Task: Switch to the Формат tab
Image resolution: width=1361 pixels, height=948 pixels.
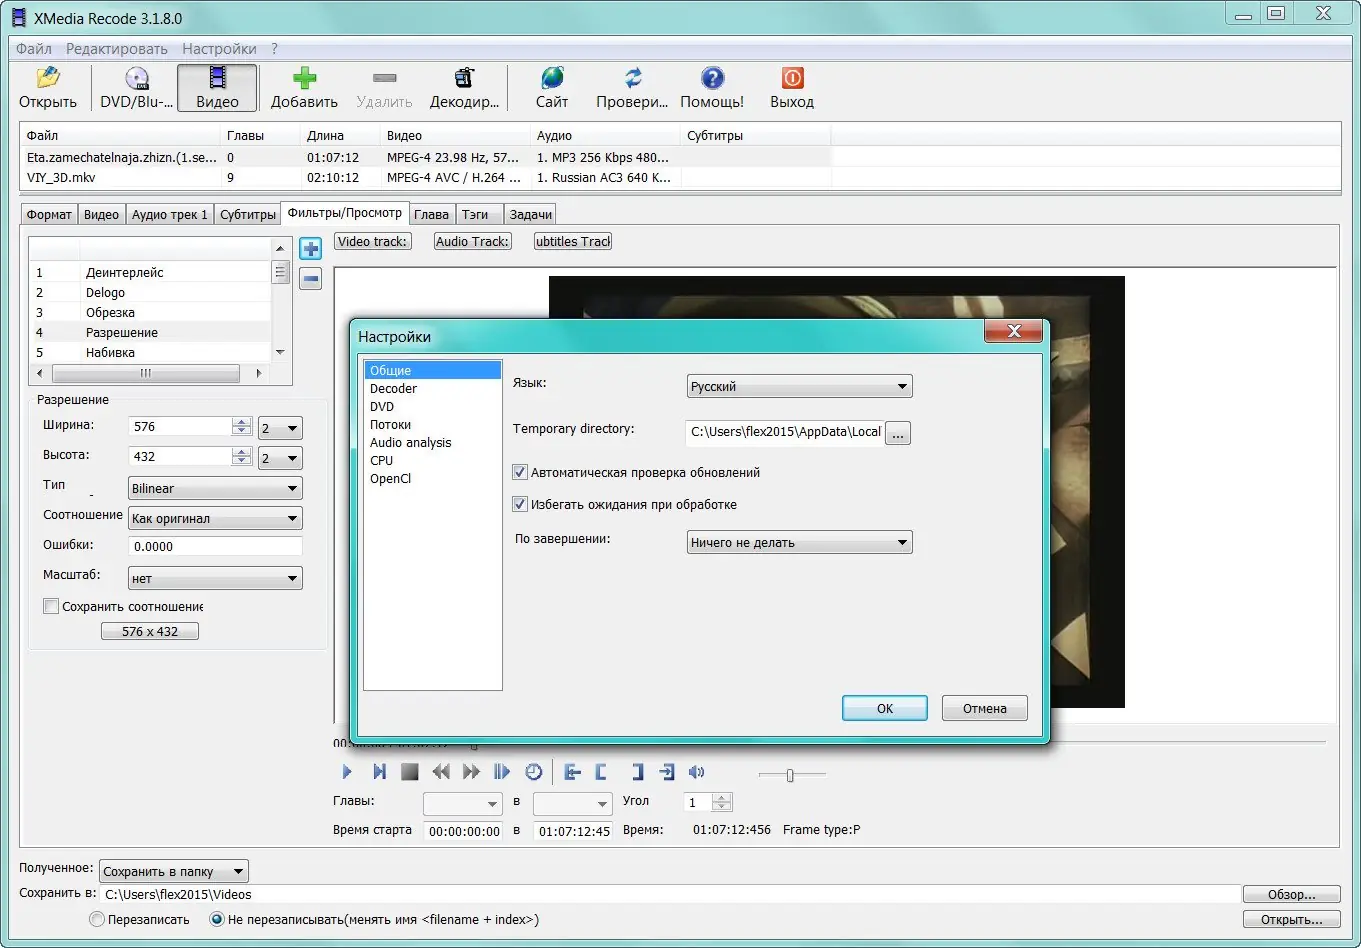Action: coord(49,214)
